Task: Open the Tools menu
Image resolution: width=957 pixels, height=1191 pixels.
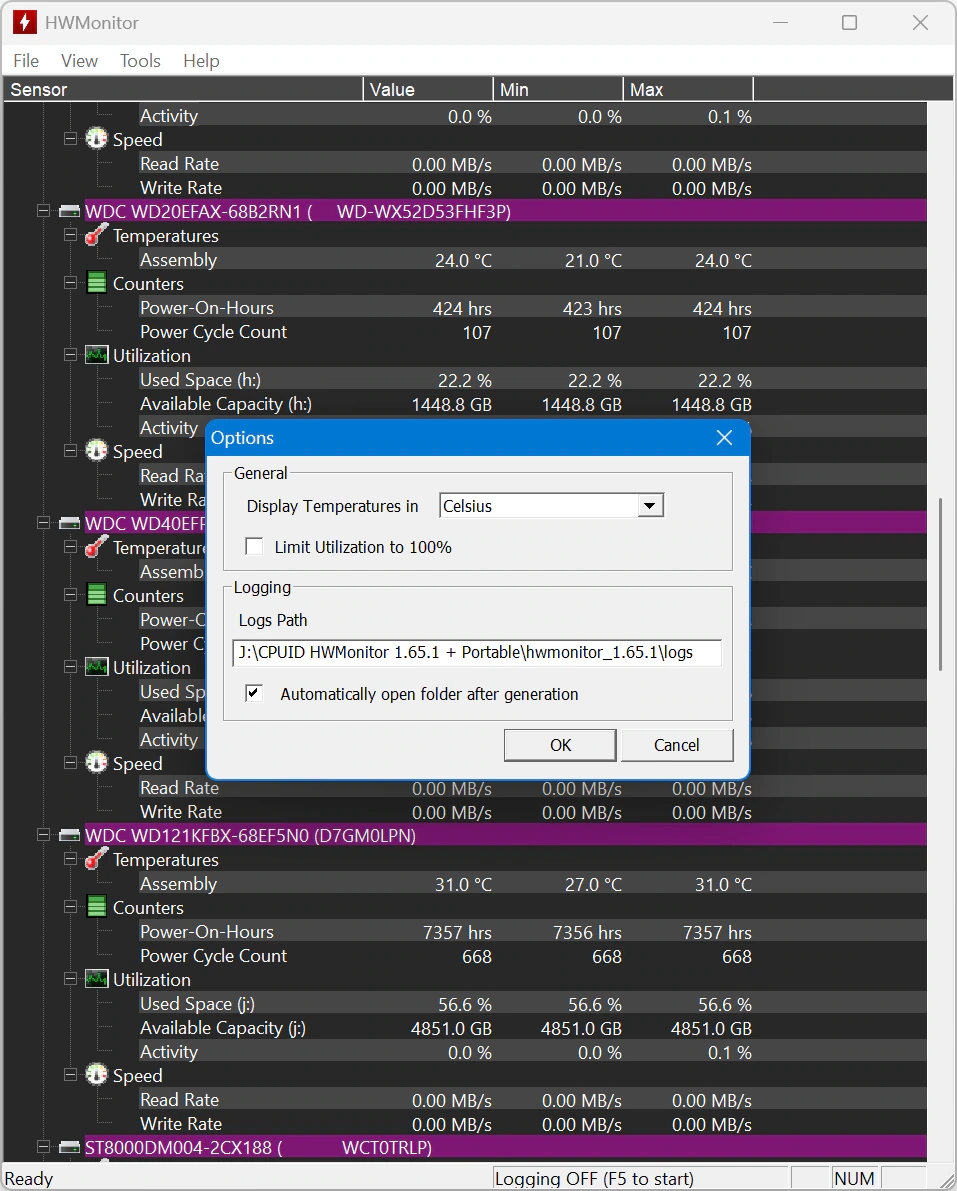Action: (x=141, y=61)
